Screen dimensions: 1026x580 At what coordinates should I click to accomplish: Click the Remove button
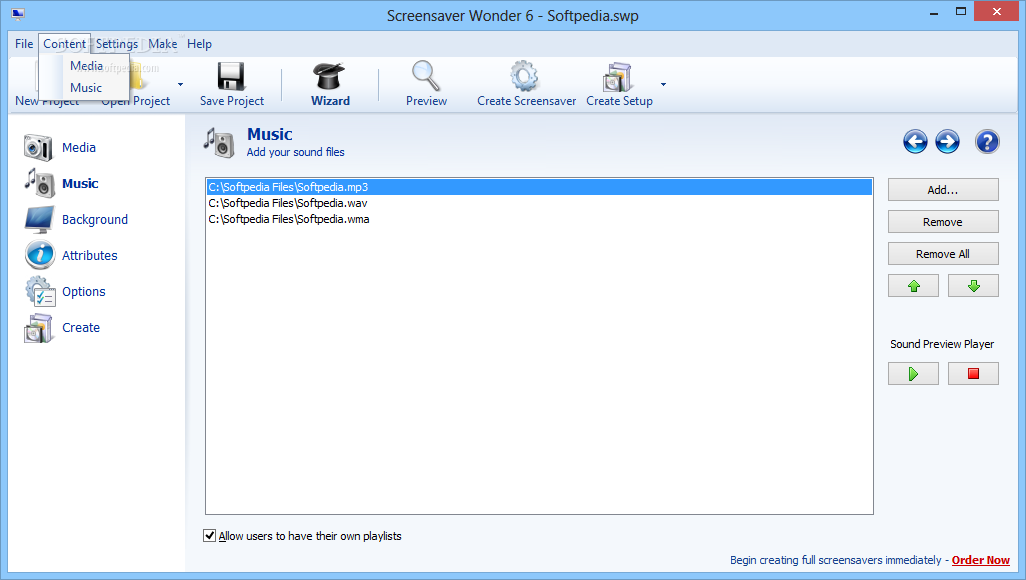943,222
